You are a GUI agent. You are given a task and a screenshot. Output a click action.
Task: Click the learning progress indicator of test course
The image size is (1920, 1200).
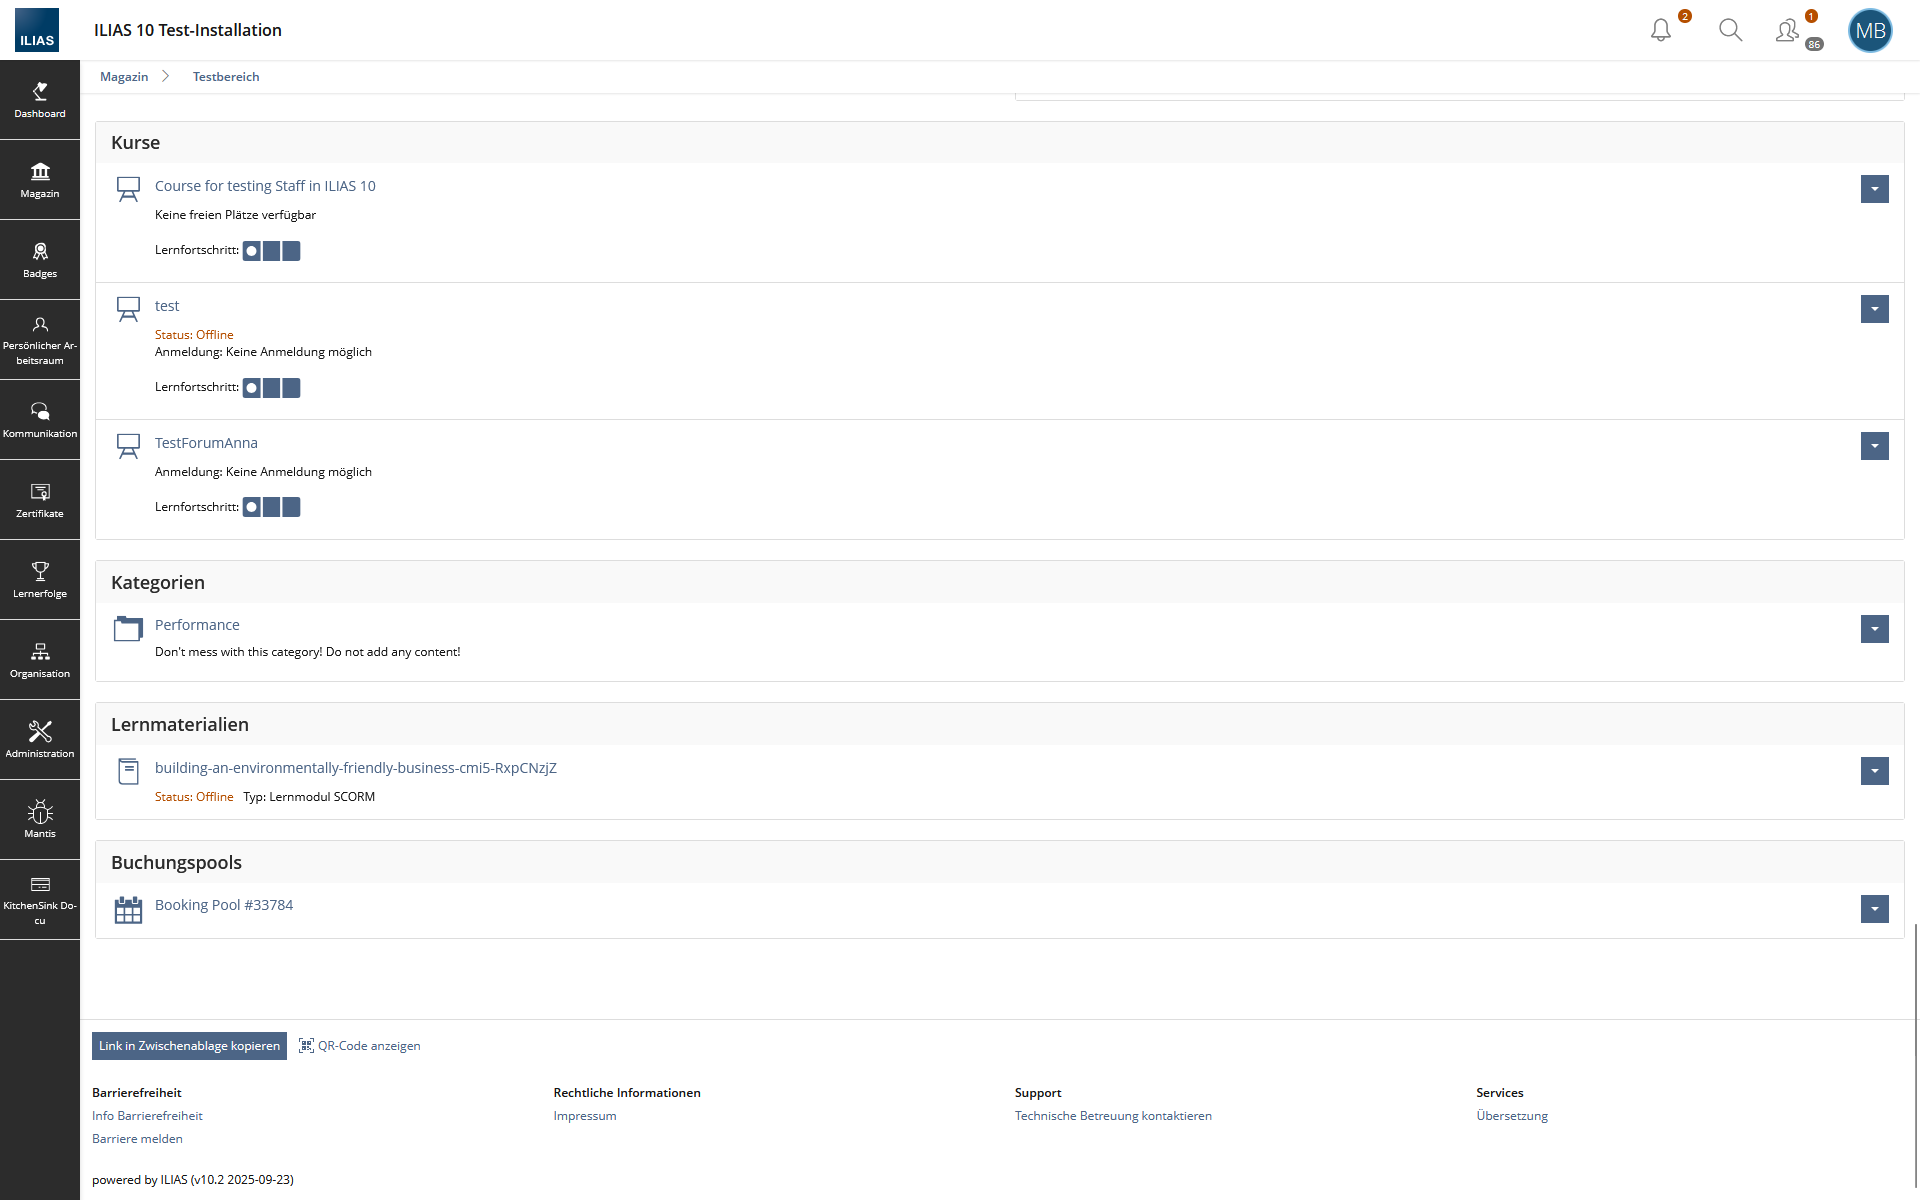coord(271,388)
